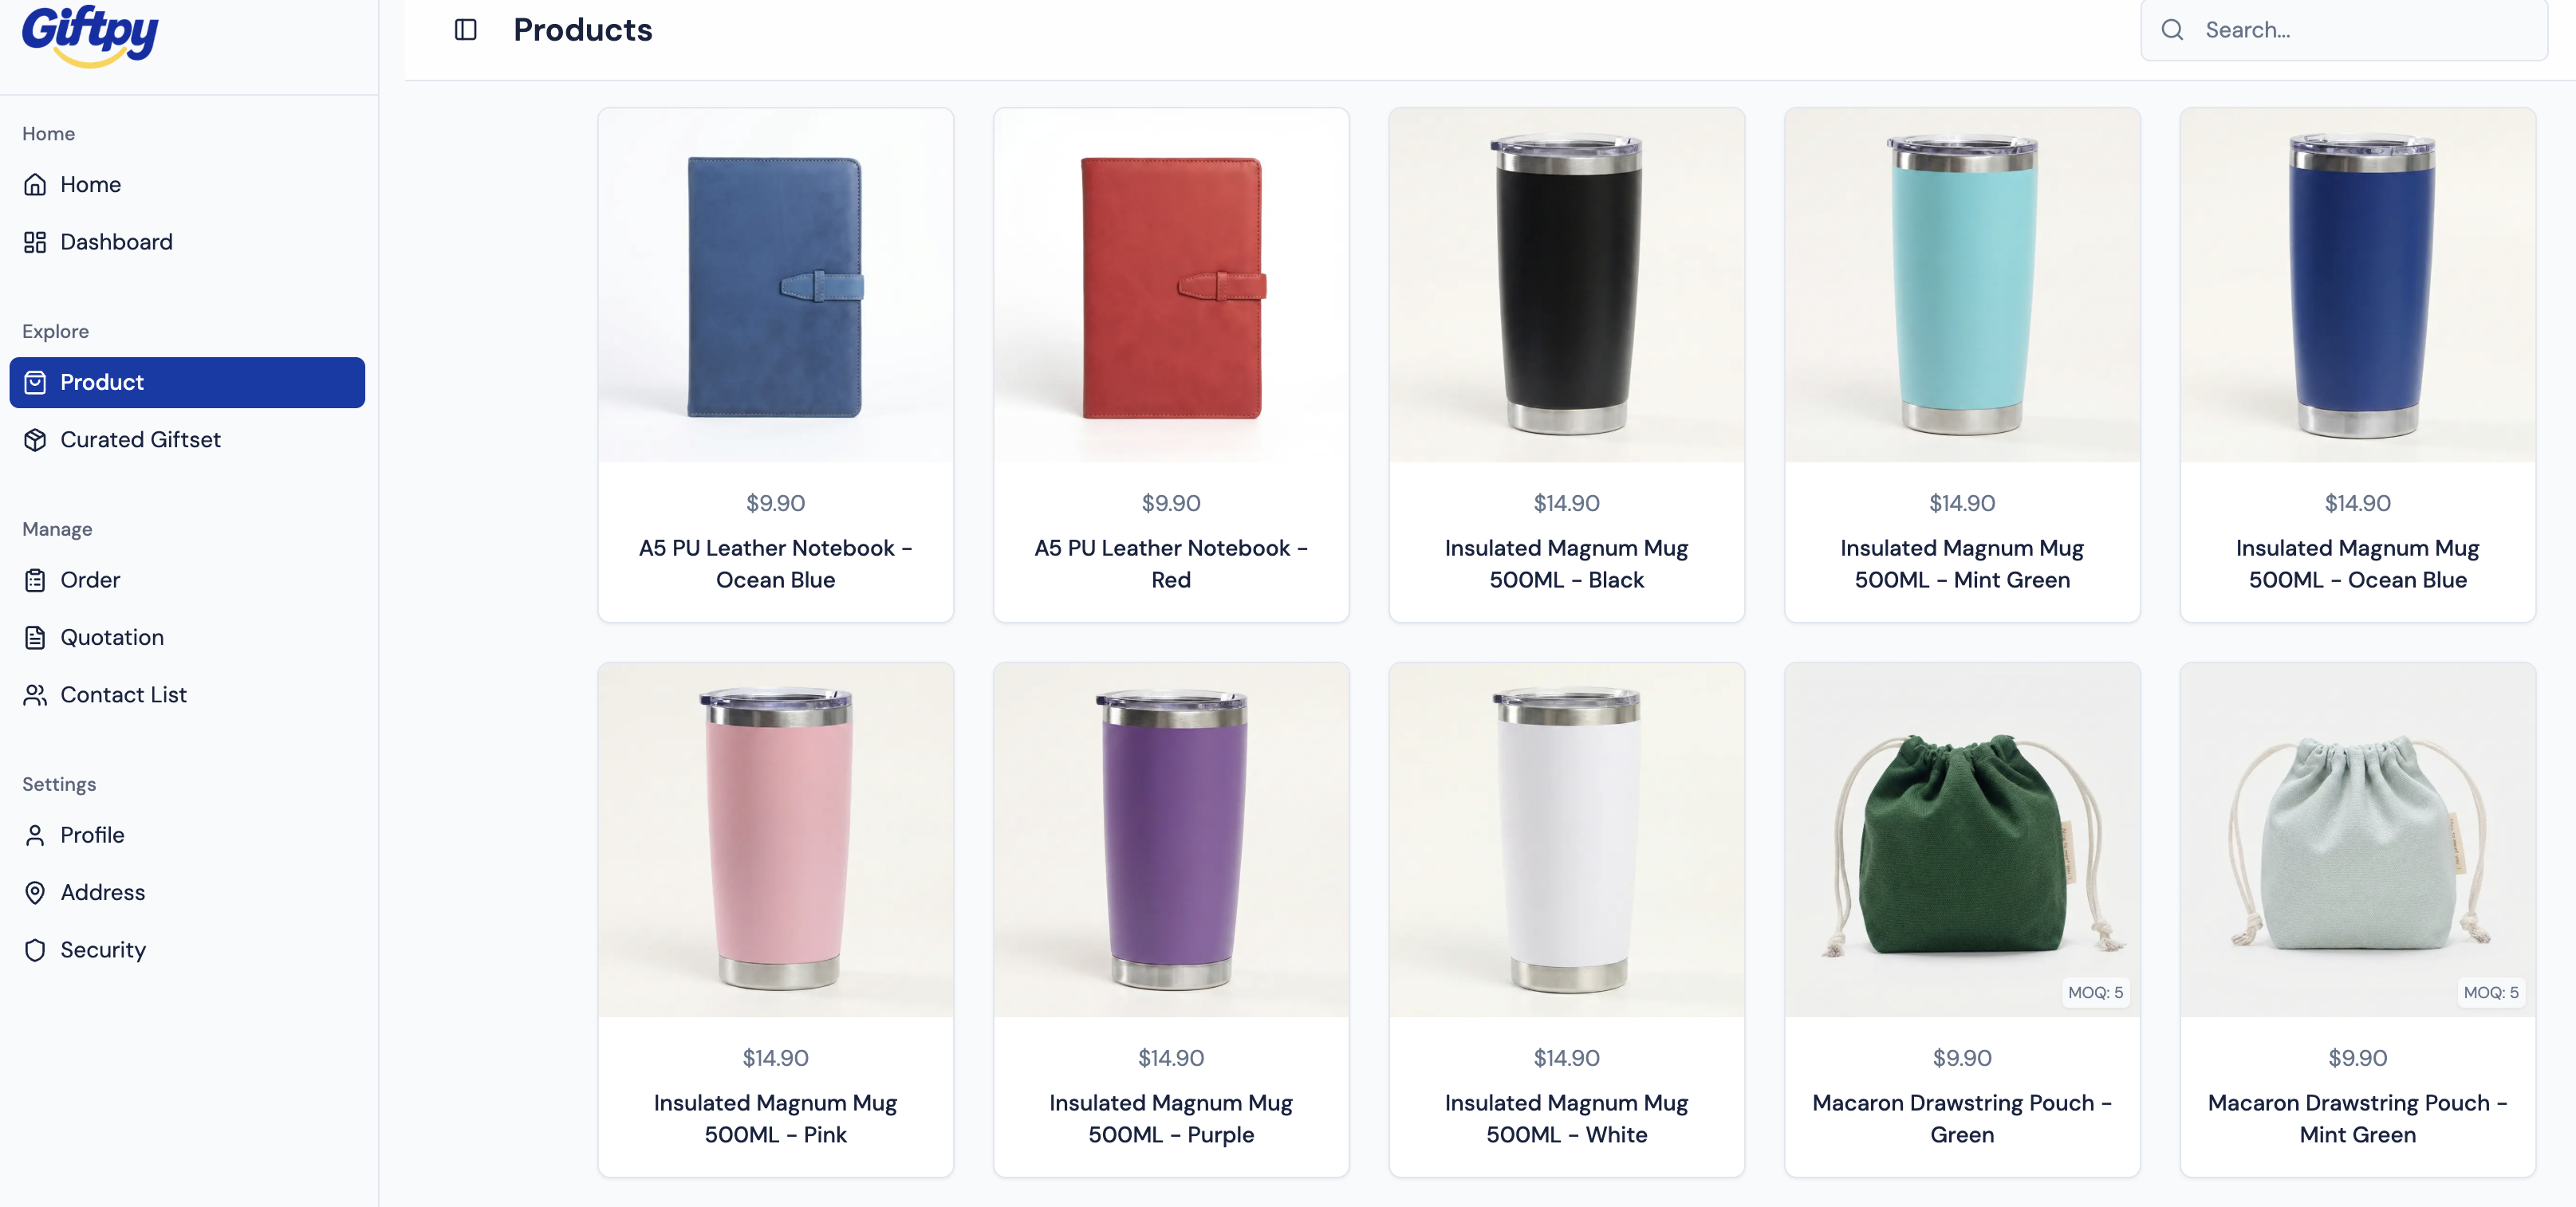Click the Curated Giftset box icon
The height and width of the screenshot is (1207, 2576).
coord(35,440)
